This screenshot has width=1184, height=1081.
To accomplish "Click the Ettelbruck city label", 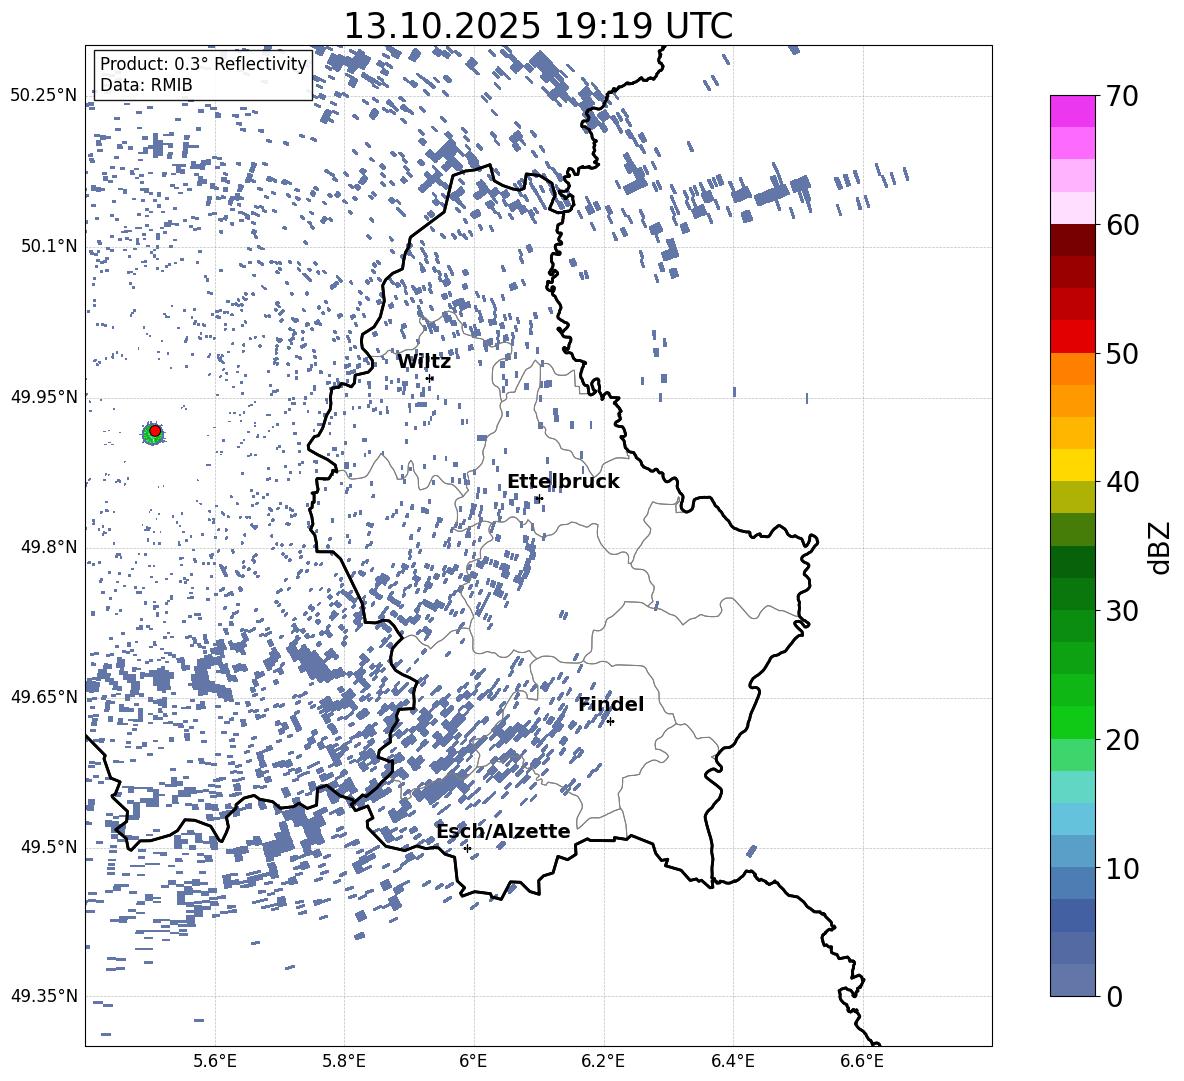I will click(563, 482).
